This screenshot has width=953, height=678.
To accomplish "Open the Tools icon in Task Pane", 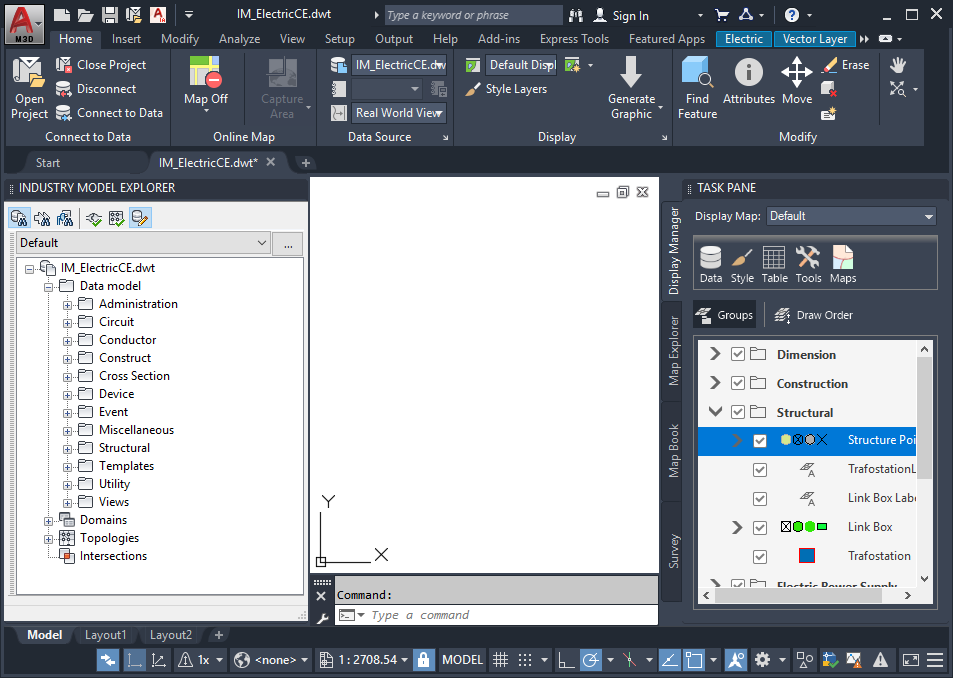I will tap(808, 264).
